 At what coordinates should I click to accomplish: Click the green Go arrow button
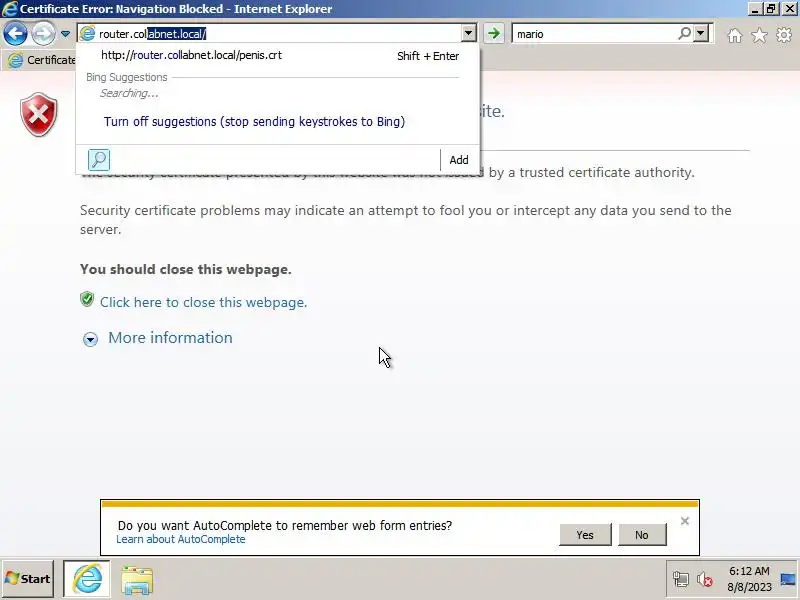tap(493, 34)
